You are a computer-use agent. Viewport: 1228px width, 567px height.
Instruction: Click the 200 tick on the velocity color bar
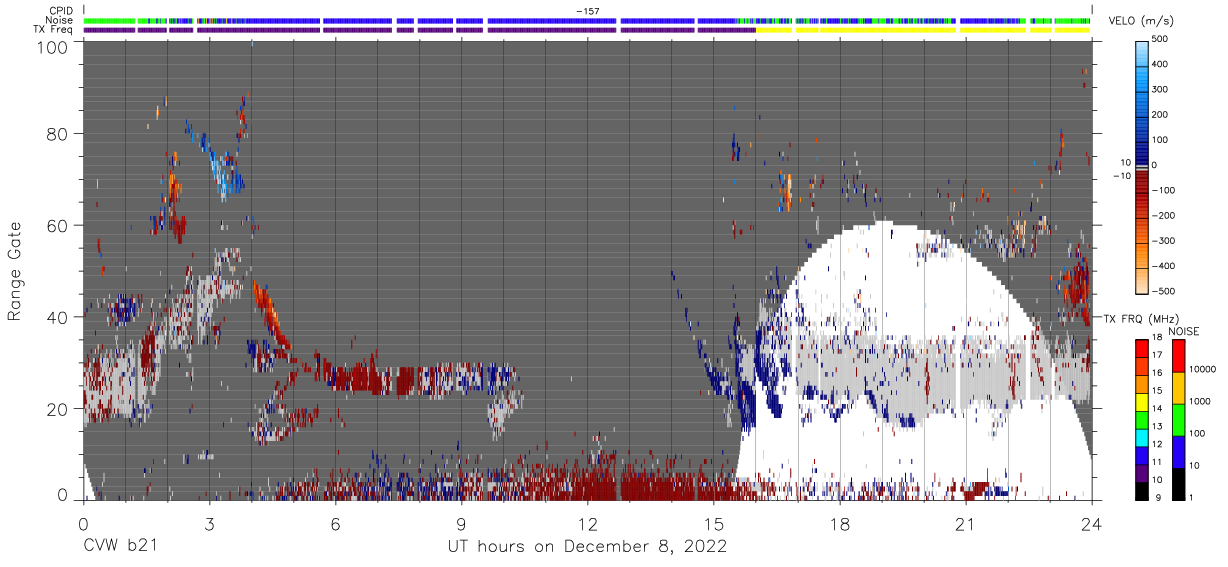1161,115
